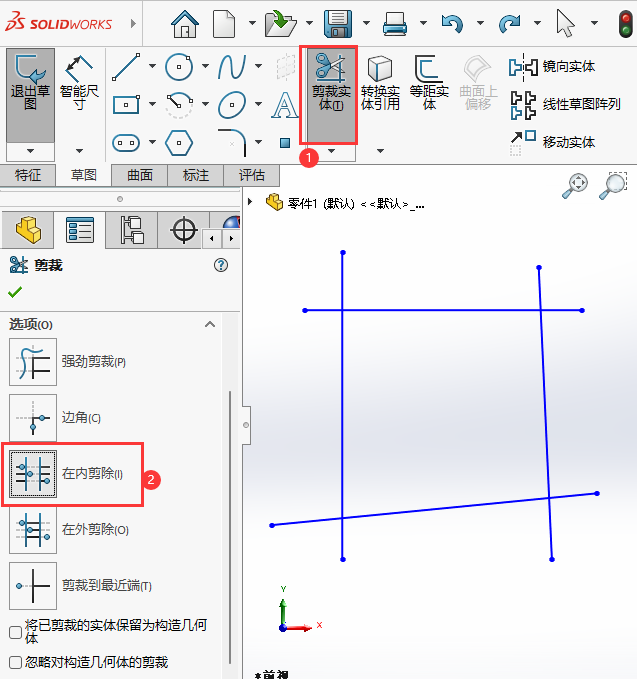Image resolution: width=637 pixels, height=679 pixels.
Task: Select the Ellipse sketch tool
Action: [x=232, y=104]
